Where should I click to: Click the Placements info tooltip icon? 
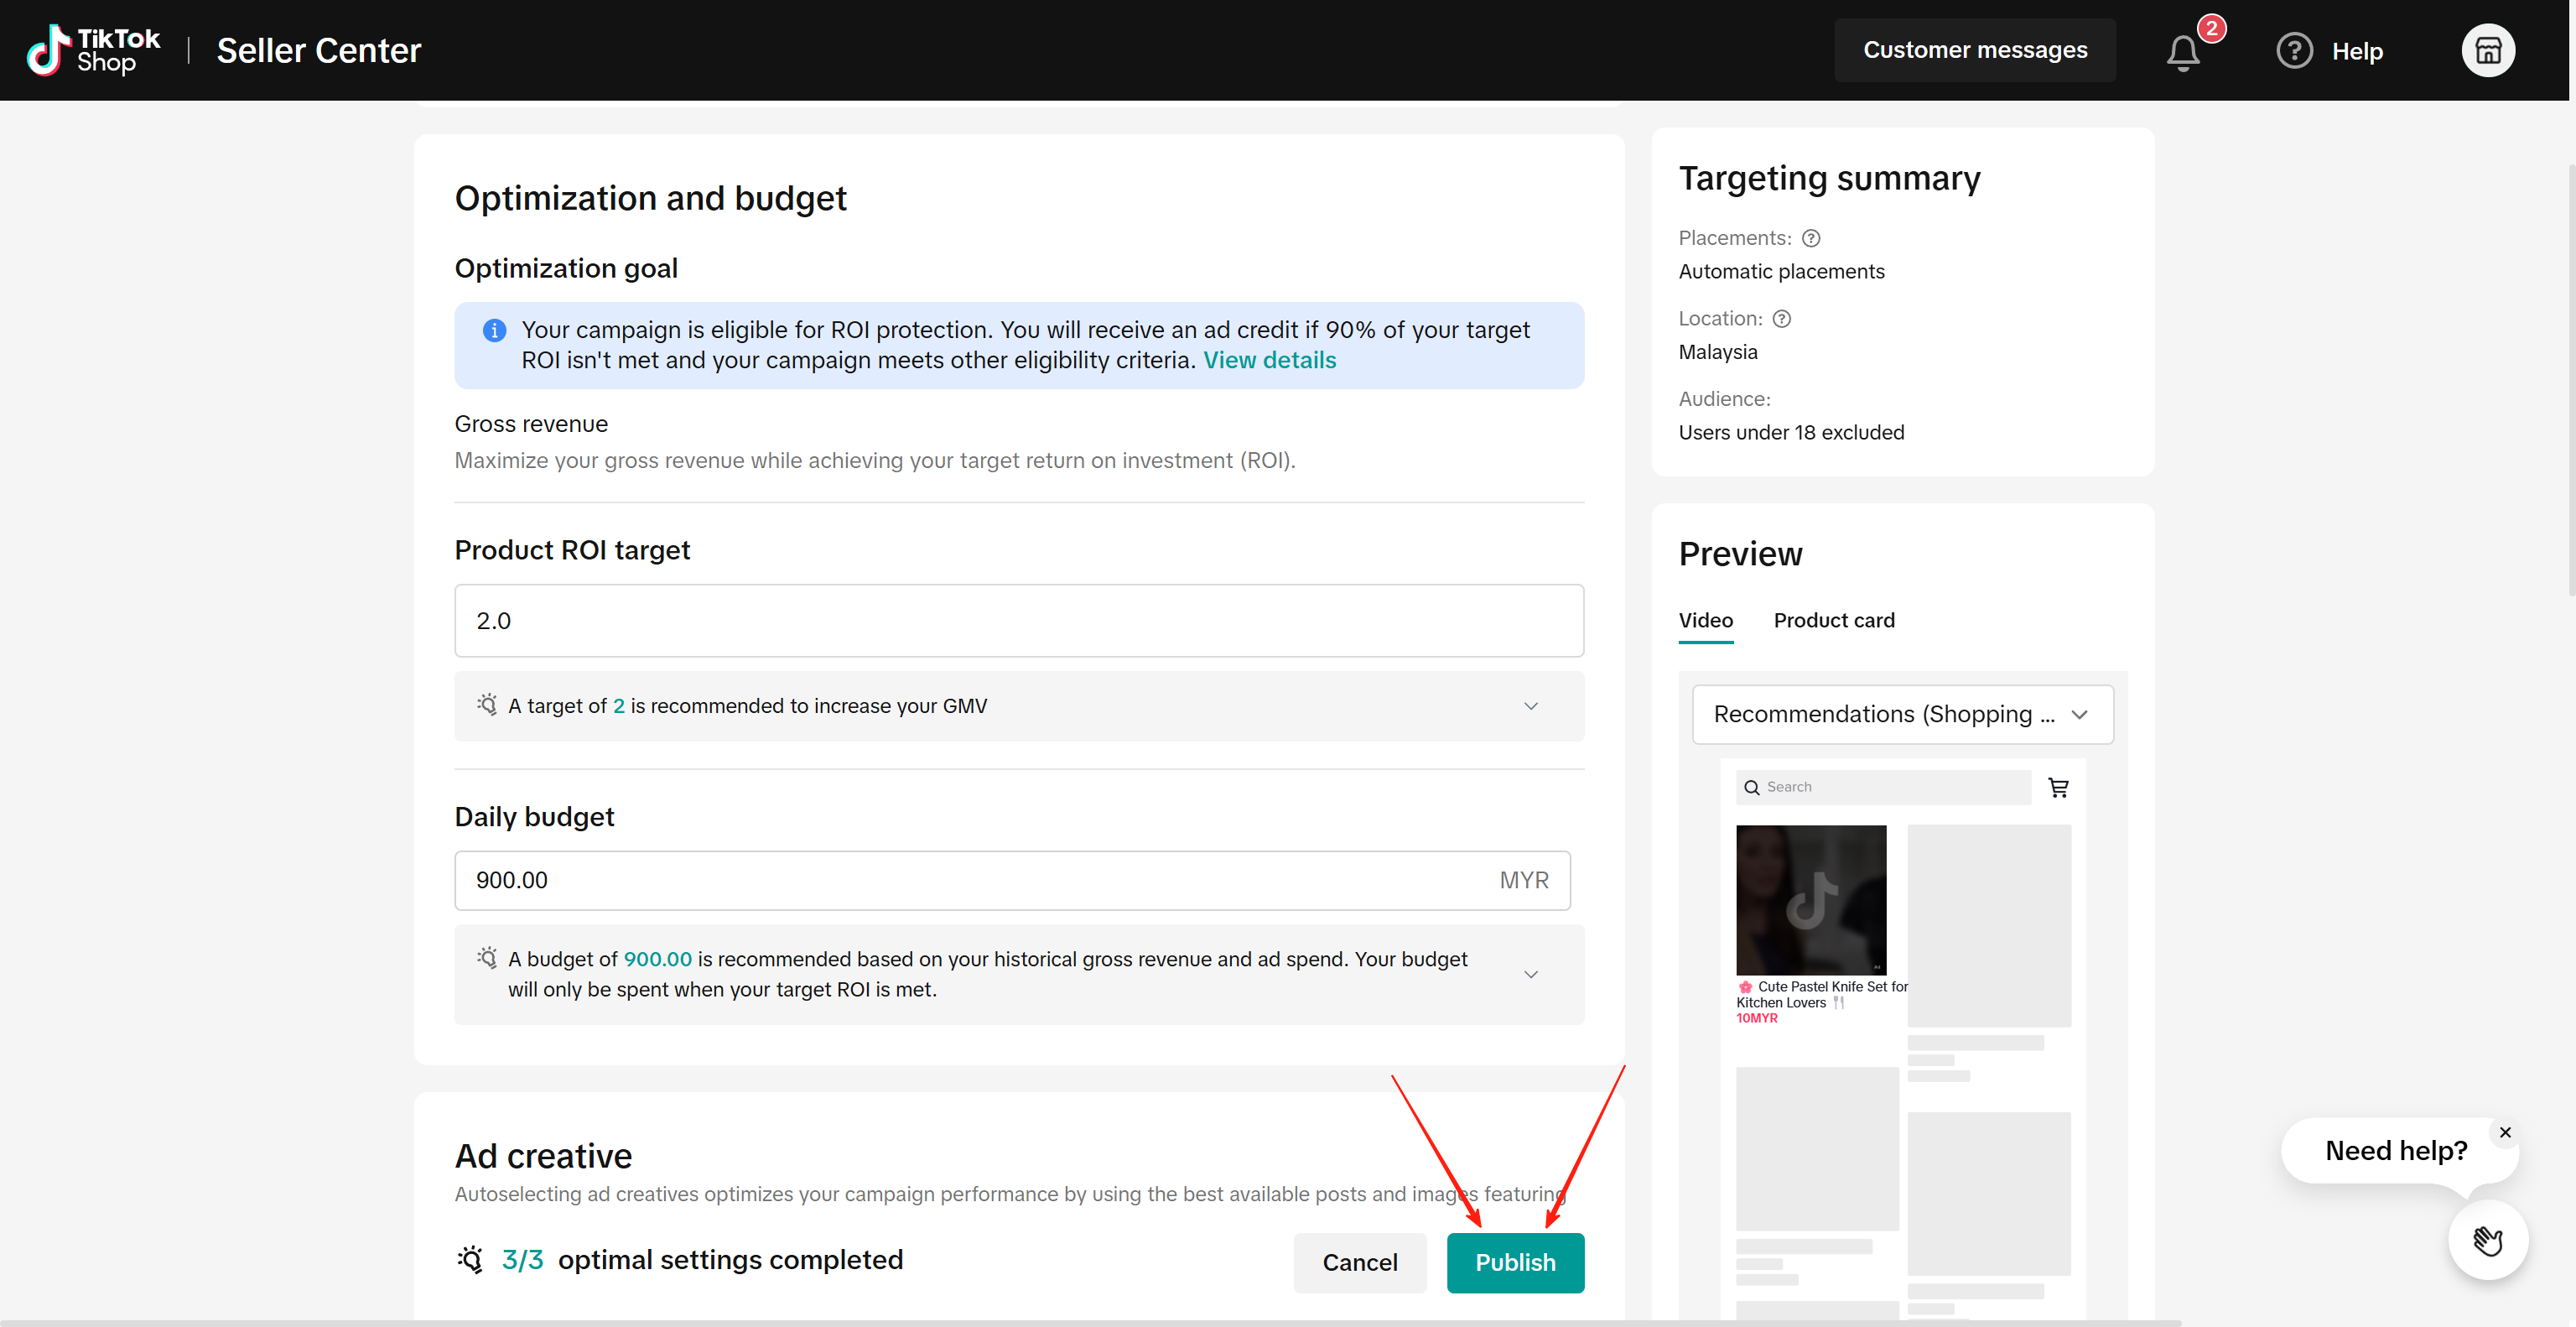pyautogui.click(x=1811, y=238)
